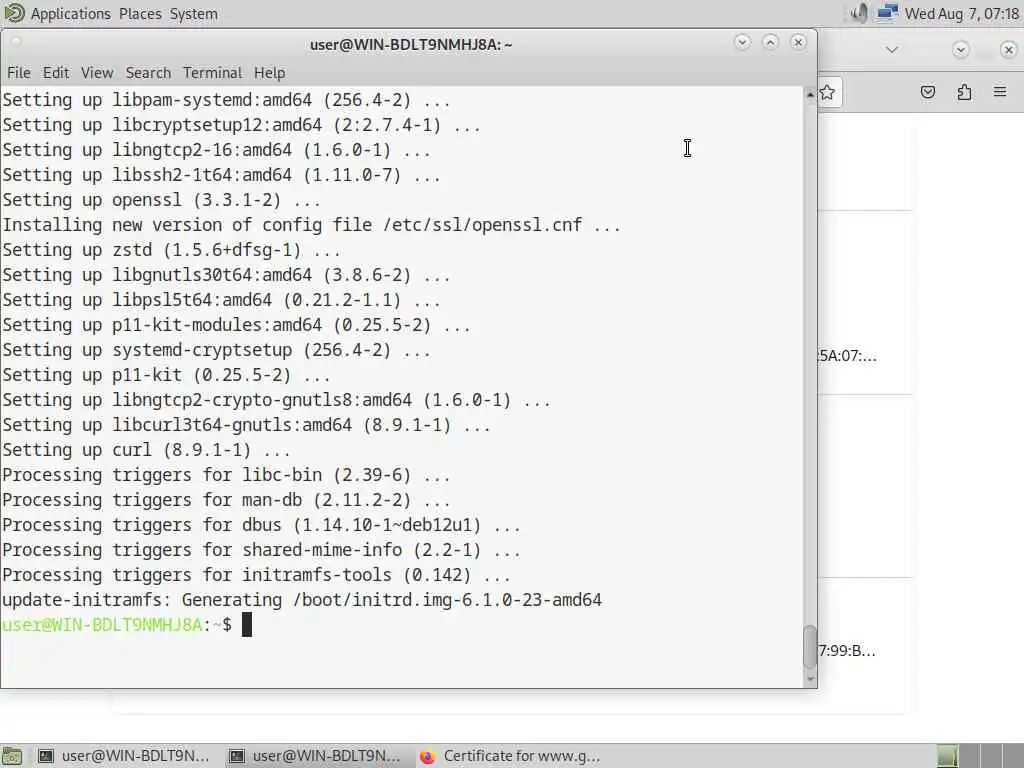
Task: Open the calendar from the Wed Aug 7 clock
Action: (x=961, y=14)
